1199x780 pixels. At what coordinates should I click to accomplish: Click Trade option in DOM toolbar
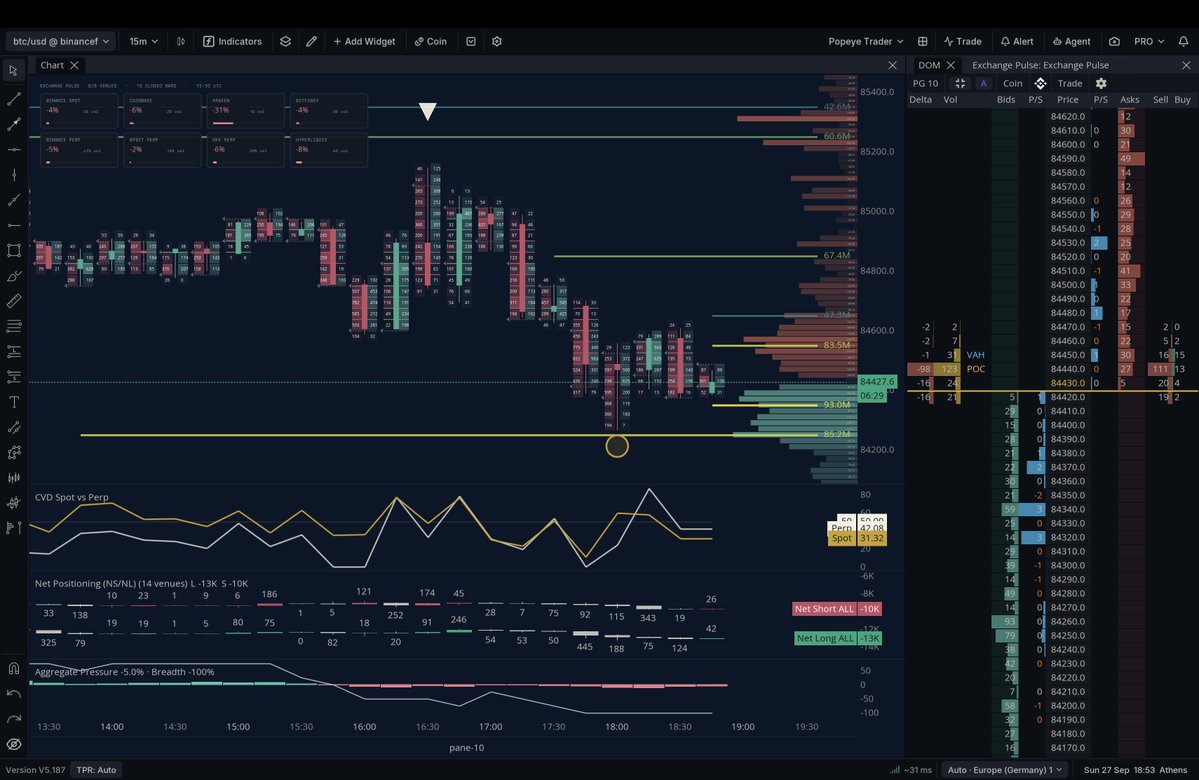1070,83
